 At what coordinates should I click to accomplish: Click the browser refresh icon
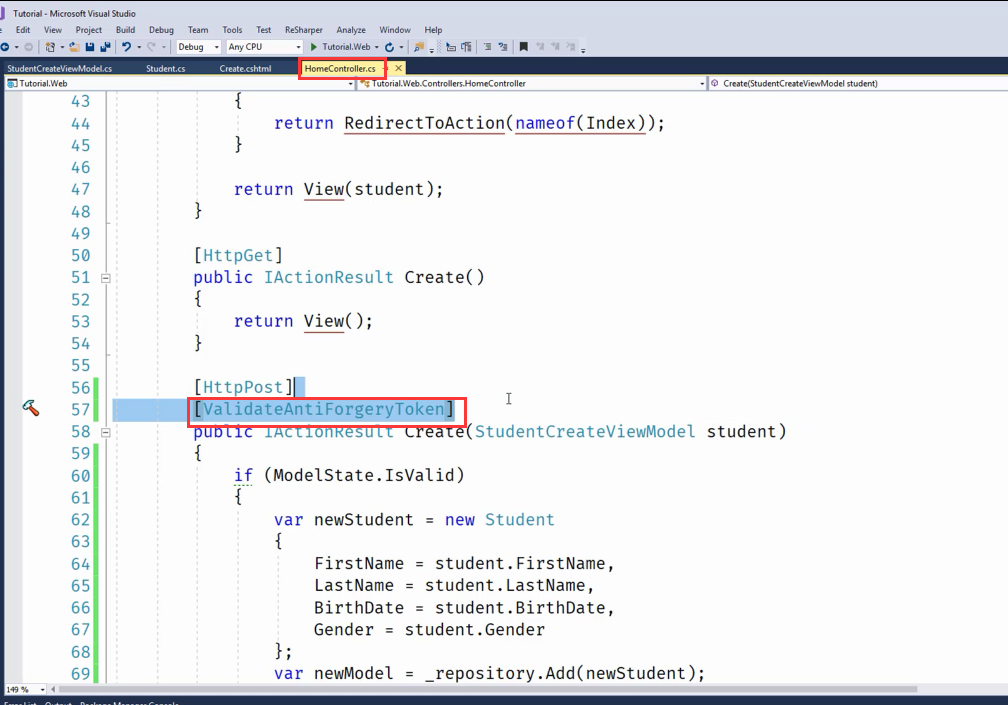pyautogui.click(x=389, y=47)
